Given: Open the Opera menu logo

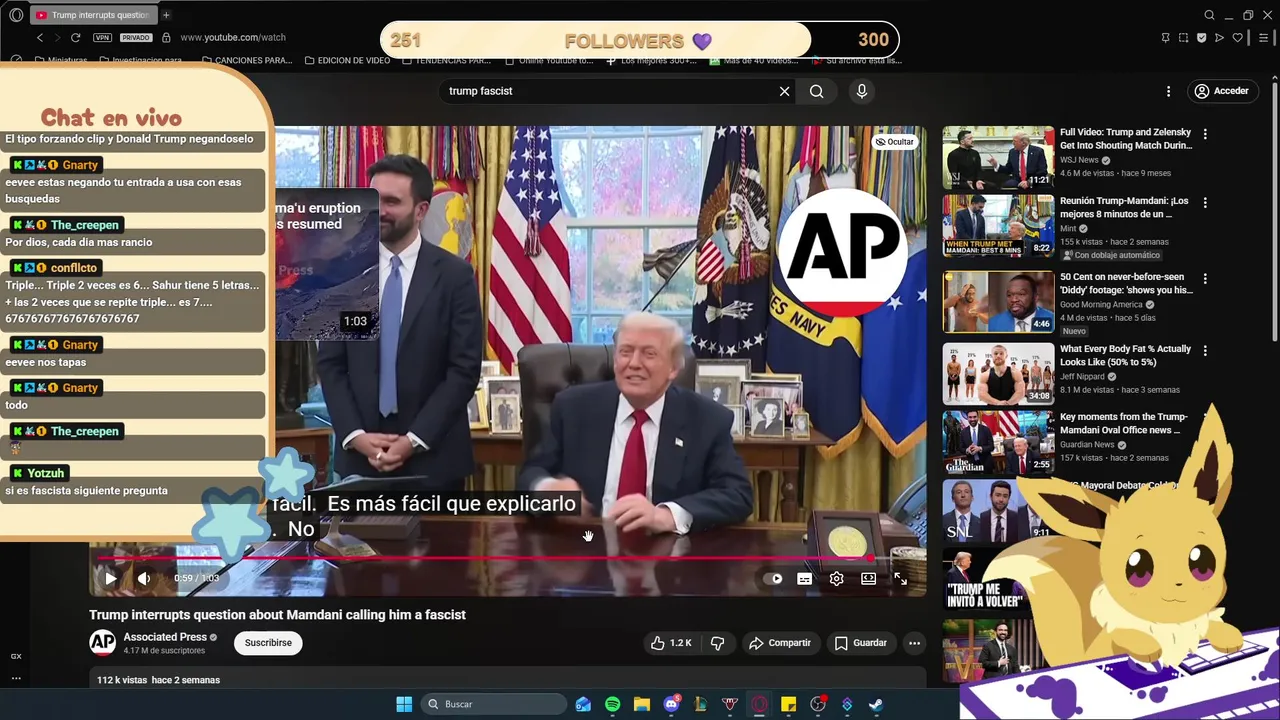Looking at the screenshot, I should (x=16, y=15).
